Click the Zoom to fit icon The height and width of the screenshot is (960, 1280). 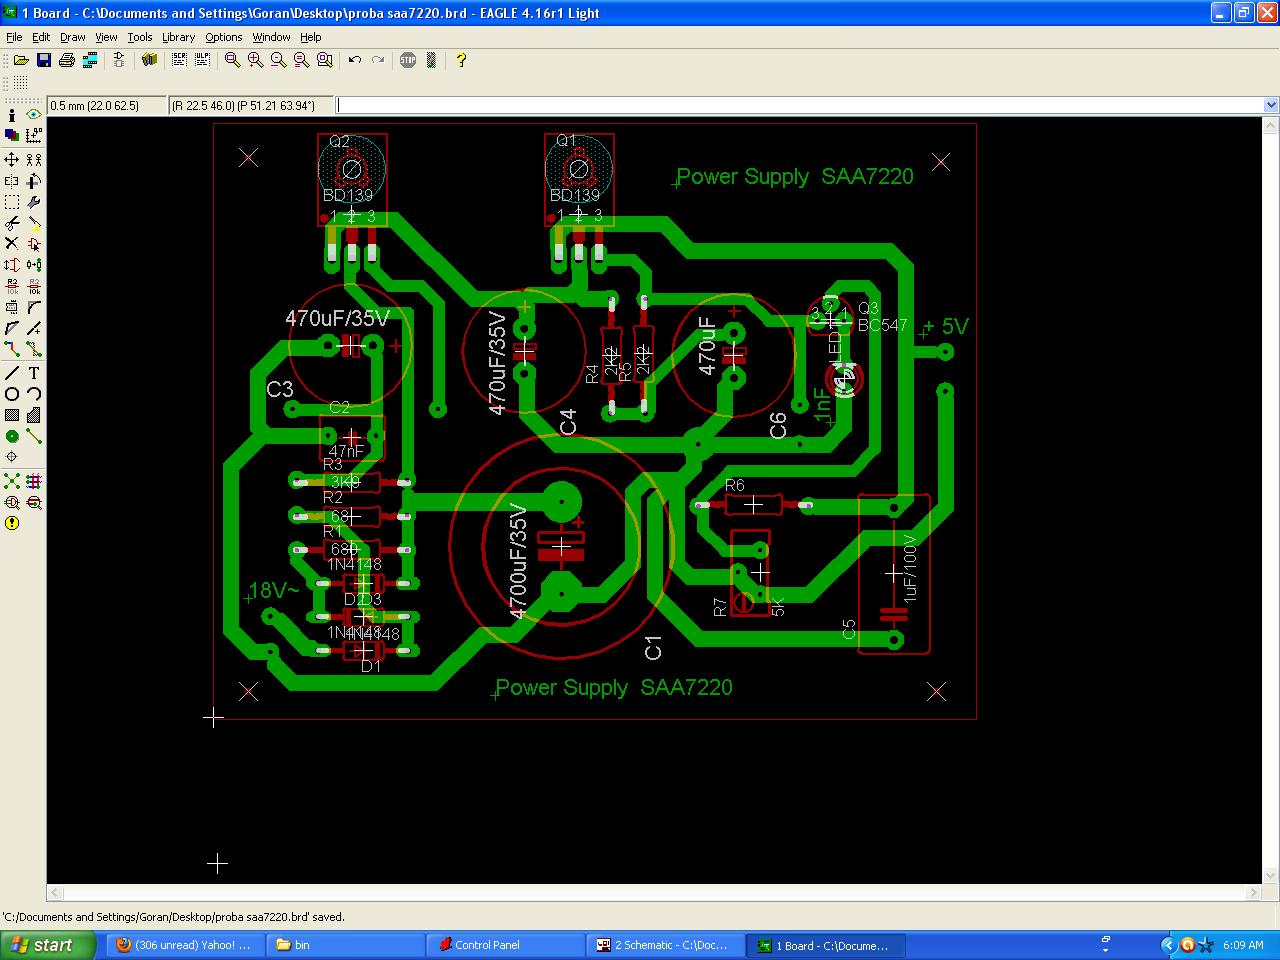pyautogui.click(x=232, y=60)
